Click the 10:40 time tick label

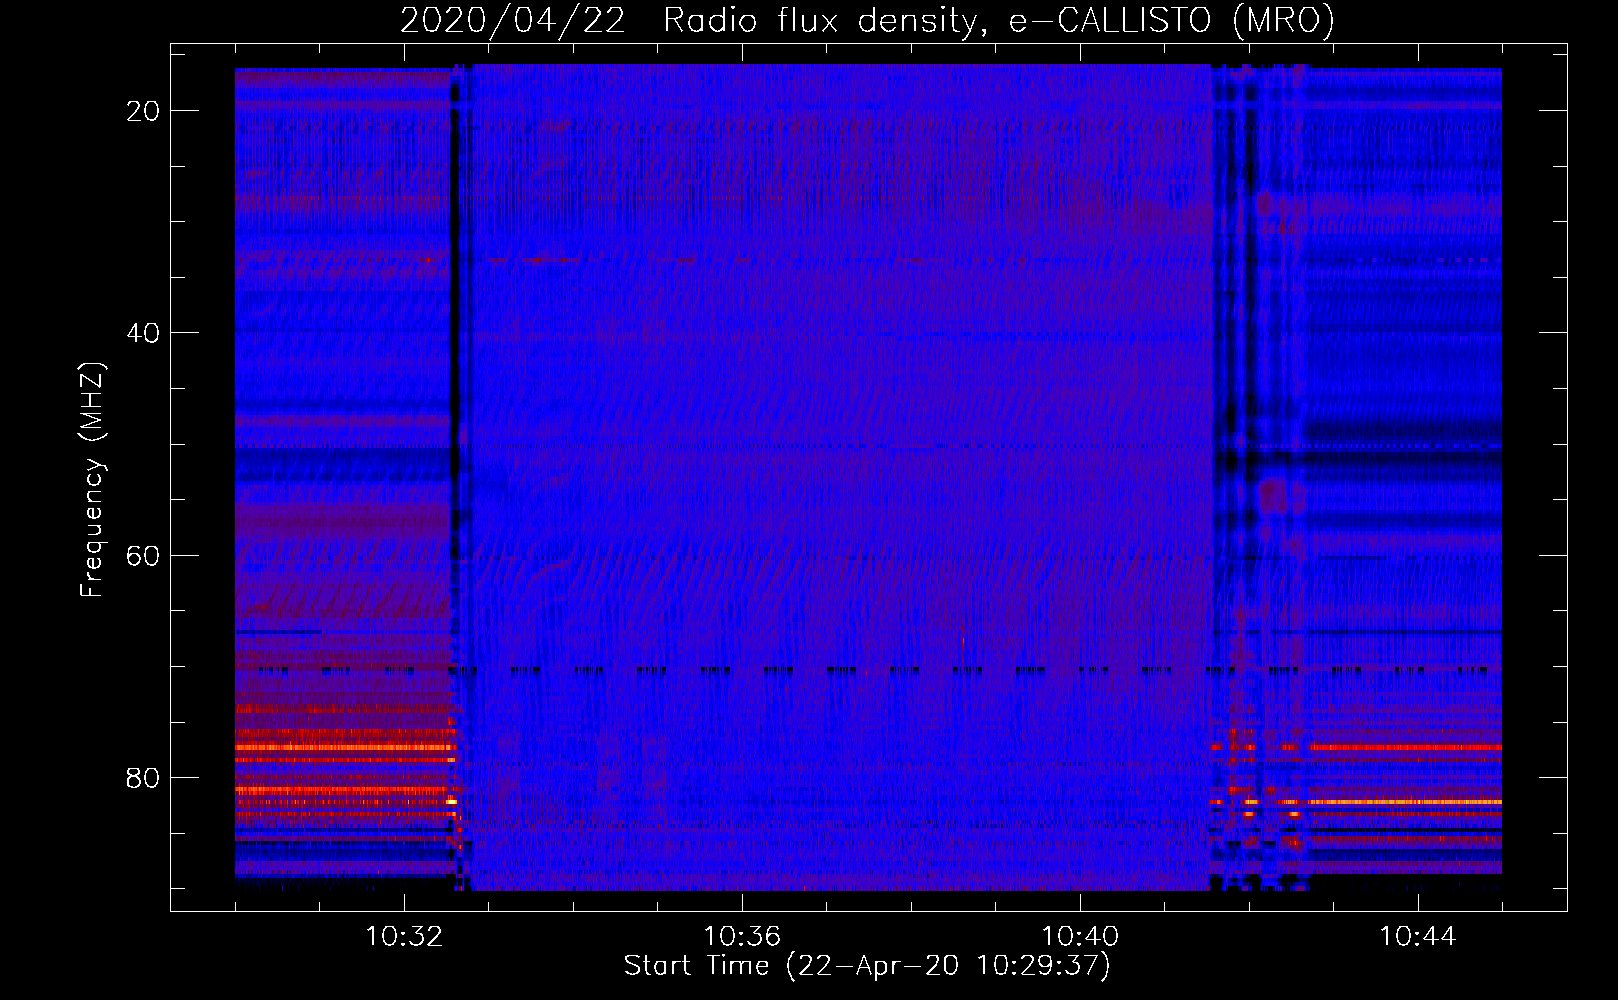click(1080, 937)
